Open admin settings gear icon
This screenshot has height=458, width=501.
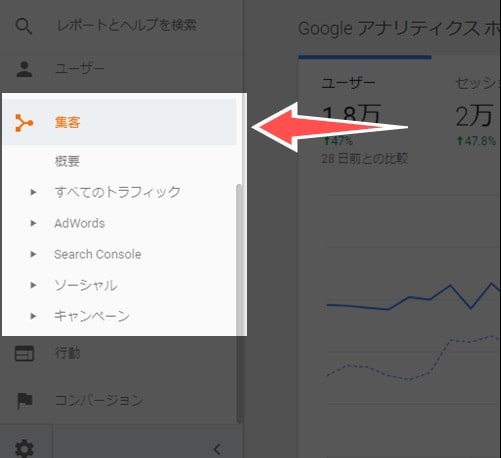tap(24, 449)
